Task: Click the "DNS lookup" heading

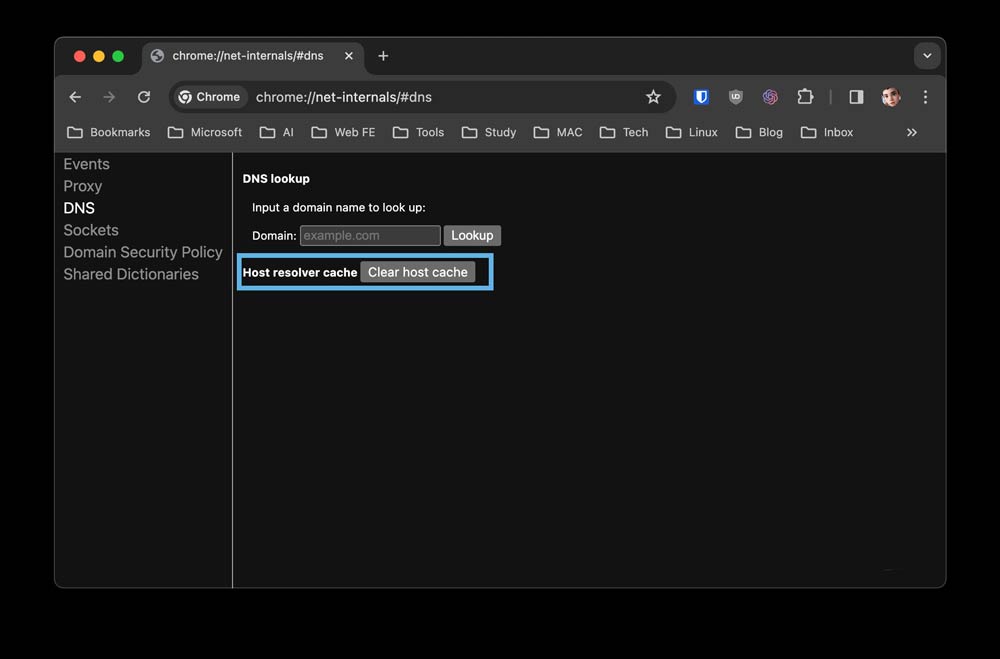Action: [x=276, y=179]
